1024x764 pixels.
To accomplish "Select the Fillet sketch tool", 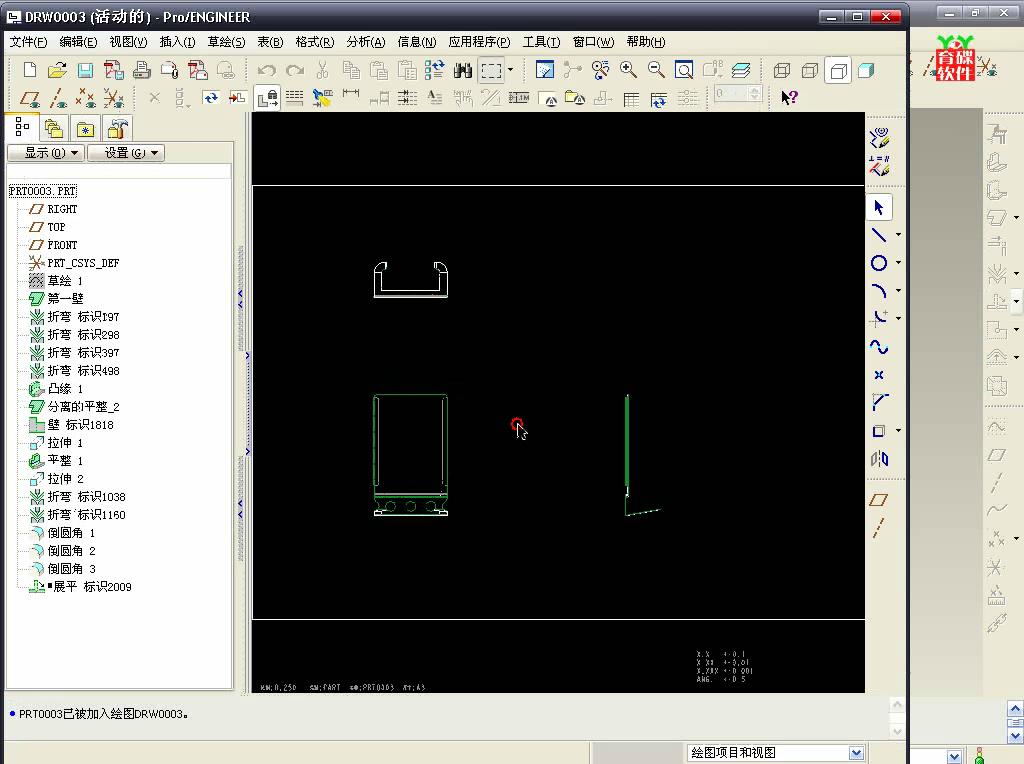I will 879,318.
